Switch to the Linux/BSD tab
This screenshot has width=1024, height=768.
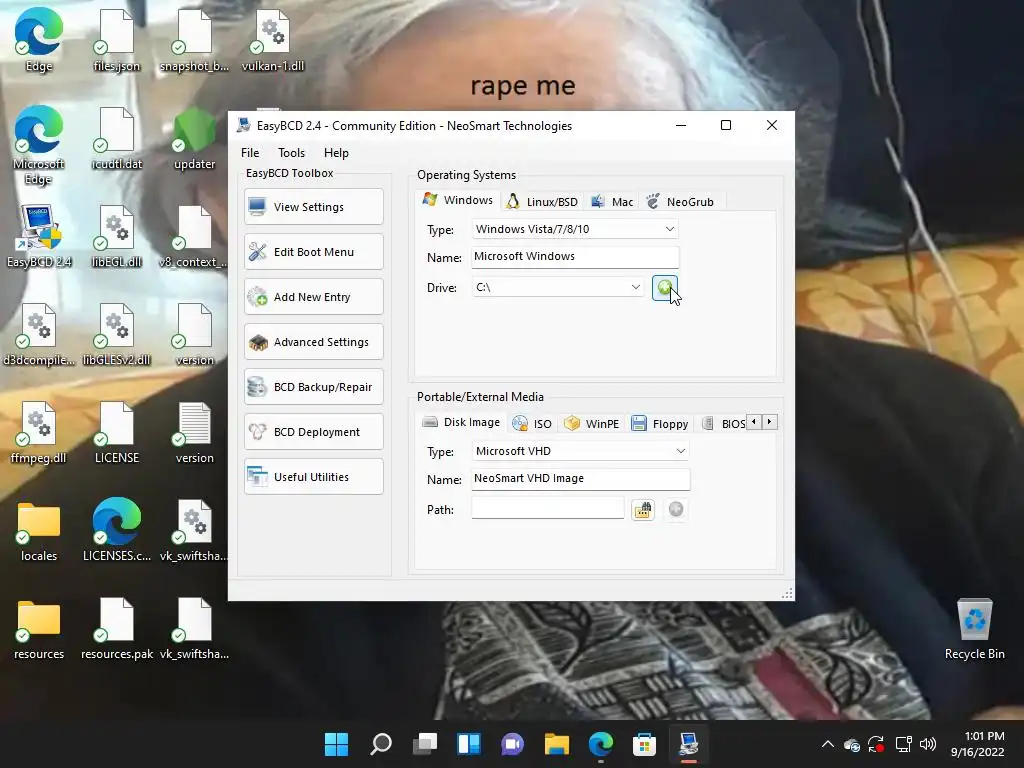point(542,202)
